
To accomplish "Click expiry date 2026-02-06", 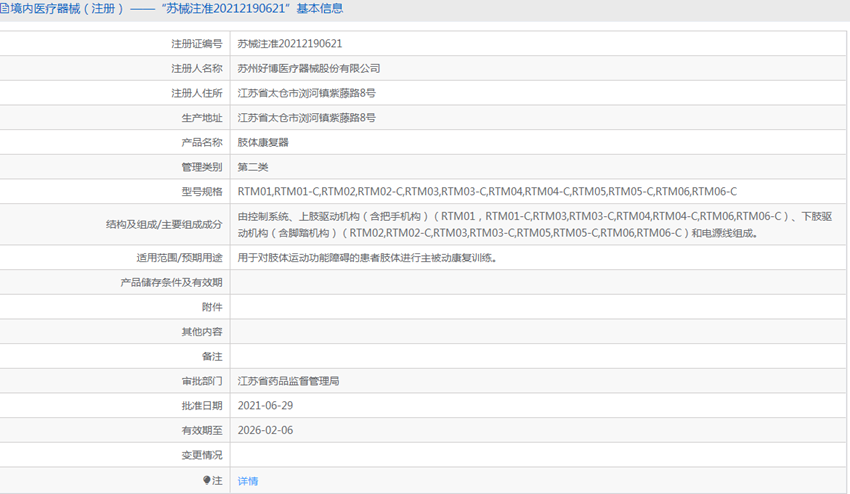I will point(265,431).
